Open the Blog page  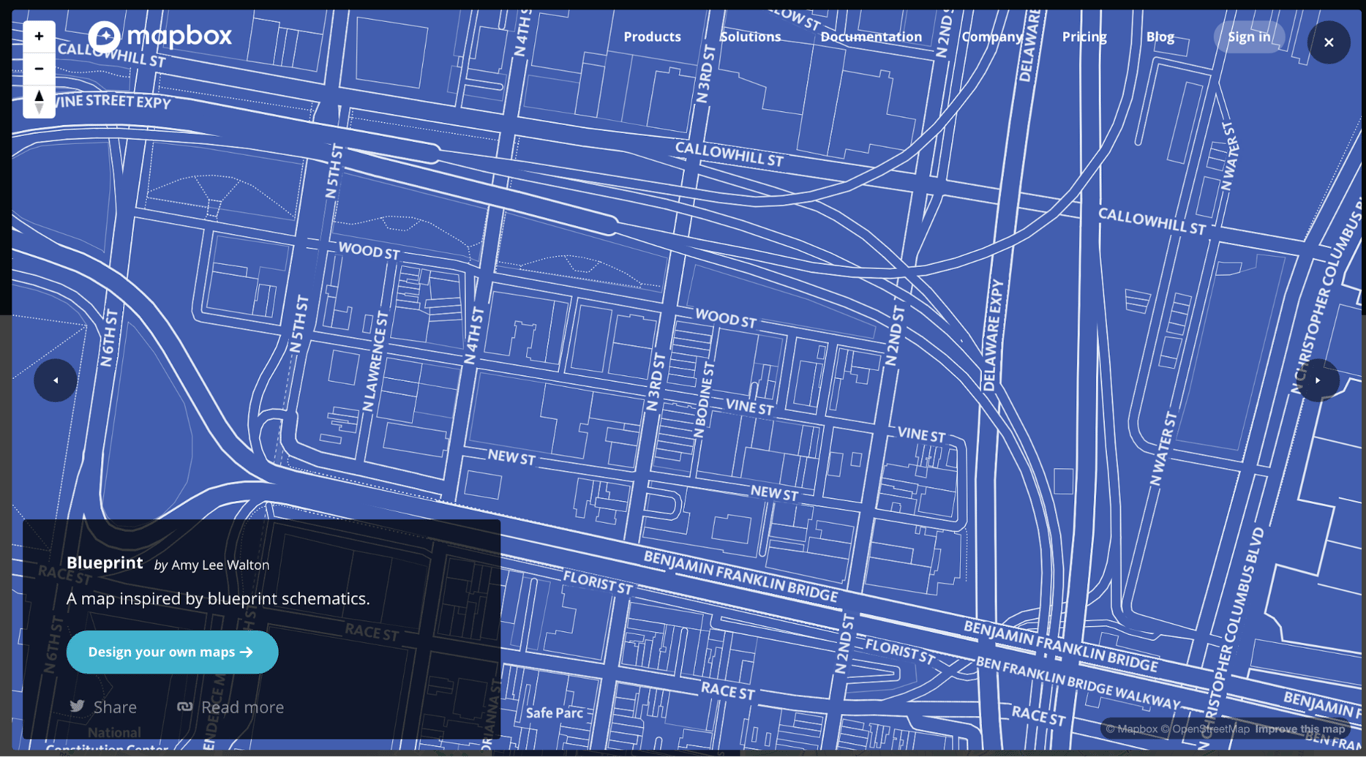pyautogui.click(x=1160, y=37)
